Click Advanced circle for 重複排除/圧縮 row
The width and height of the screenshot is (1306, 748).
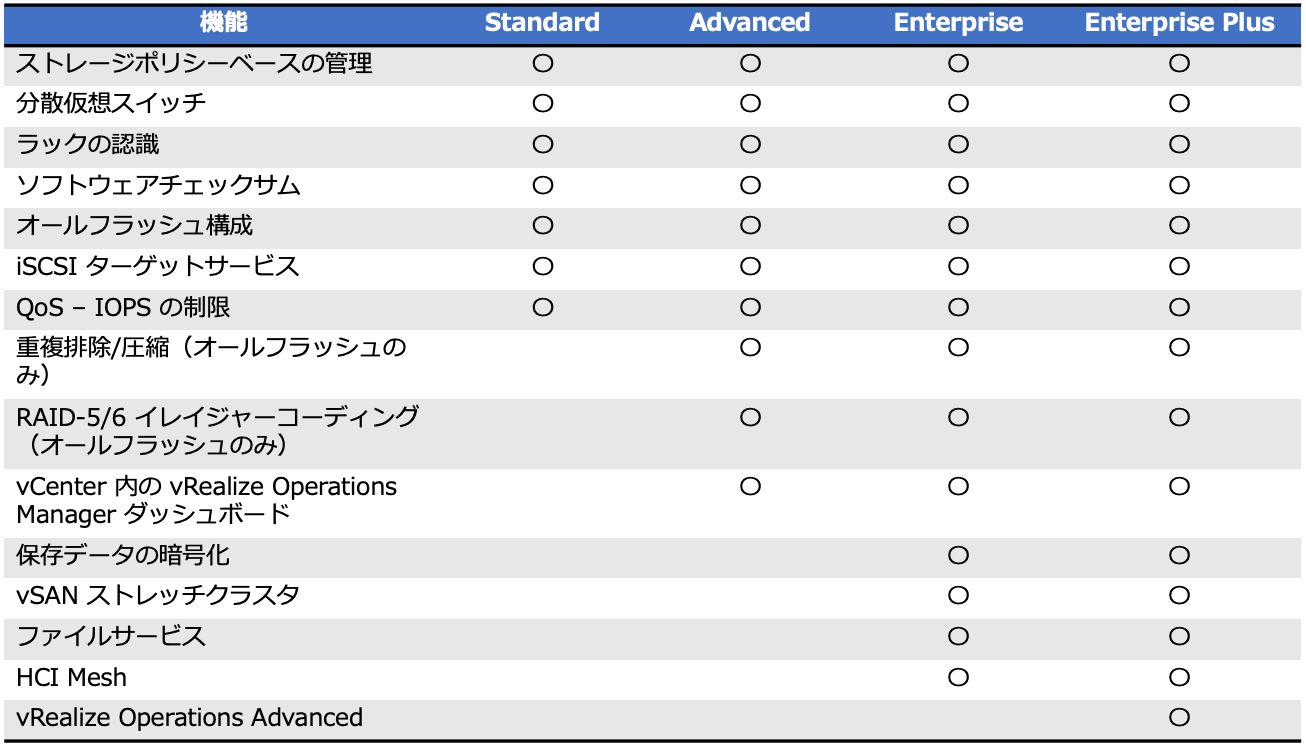[x=750, y=348]
